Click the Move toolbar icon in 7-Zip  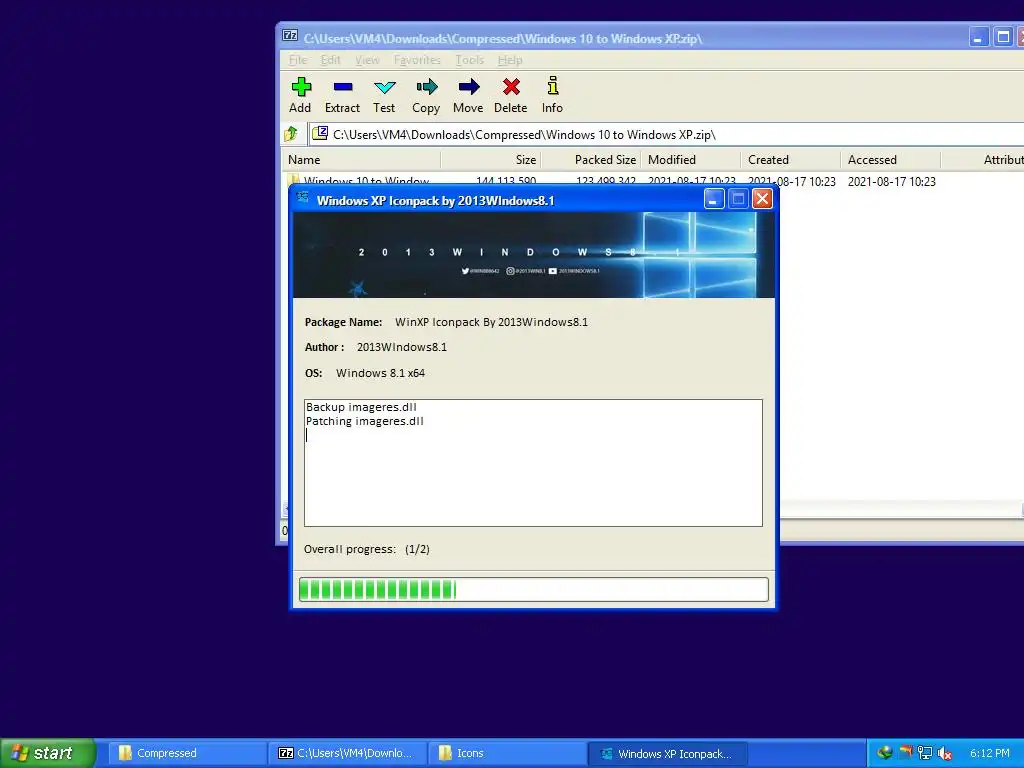468,95
